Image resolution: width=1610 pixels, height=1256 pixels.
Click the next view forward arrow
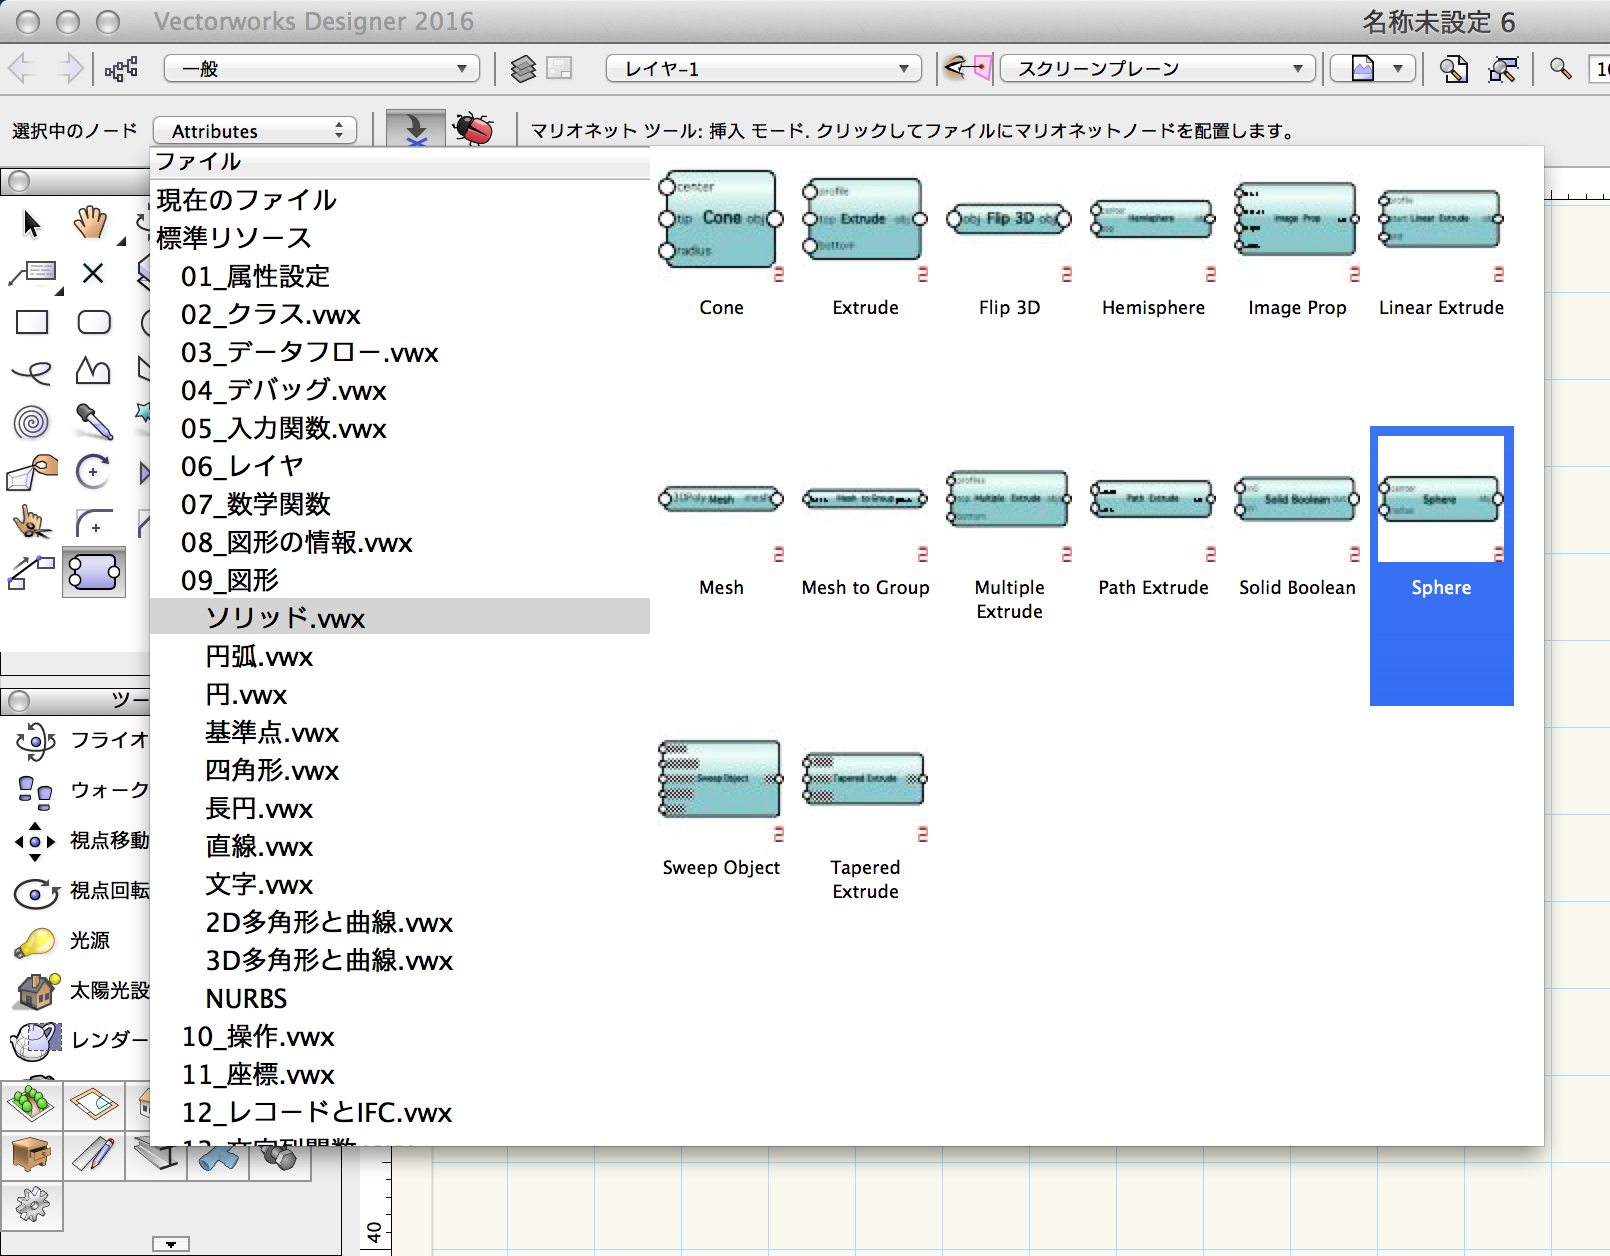point(70,69)
